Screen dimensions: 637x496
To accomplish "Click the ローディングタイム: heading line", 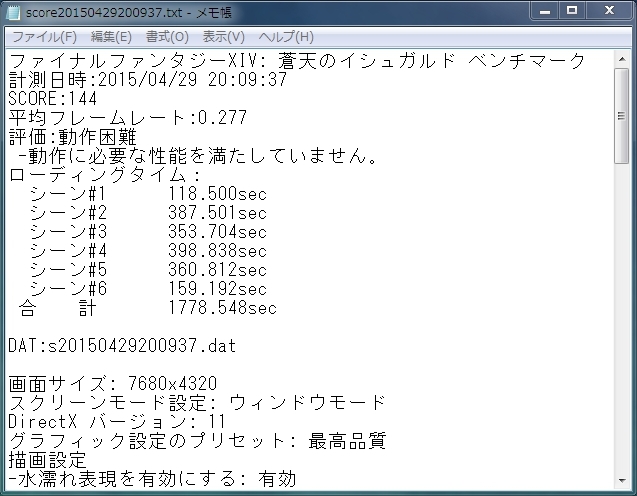I will pyautogui.click(x=104, y=175).
